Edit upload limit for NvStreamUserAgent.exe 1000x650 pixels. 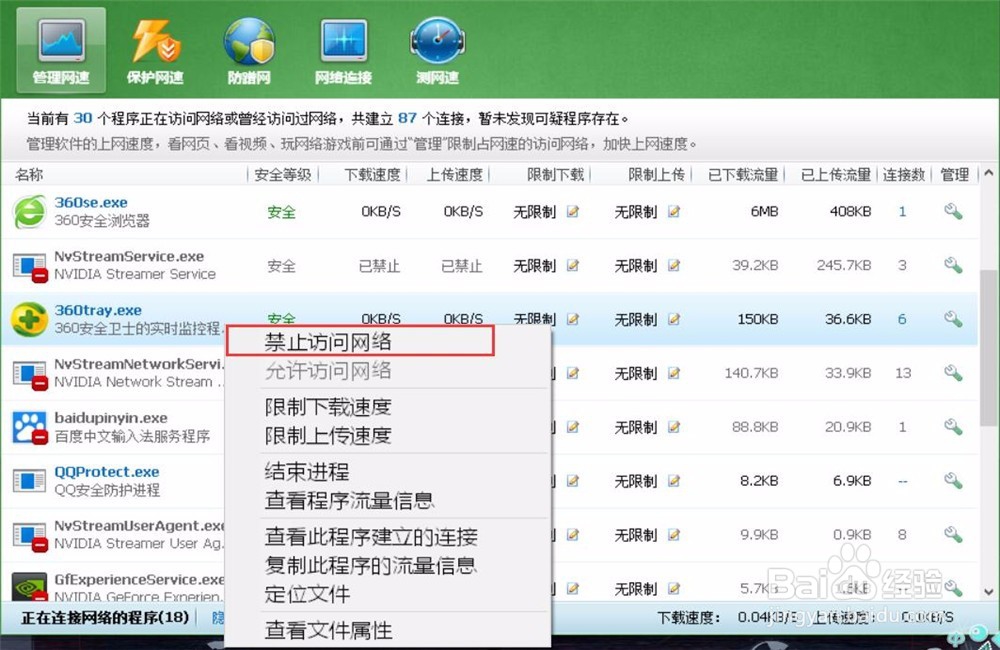pyautogui.click(x=673, y=535)
